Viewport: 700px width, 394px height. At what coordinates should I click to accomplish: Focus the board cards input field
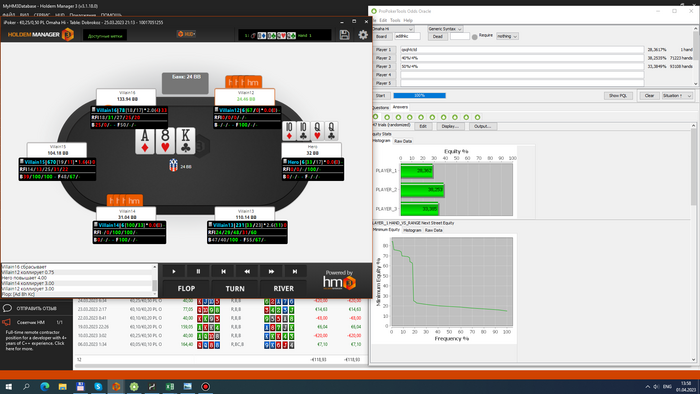[407, 37]
